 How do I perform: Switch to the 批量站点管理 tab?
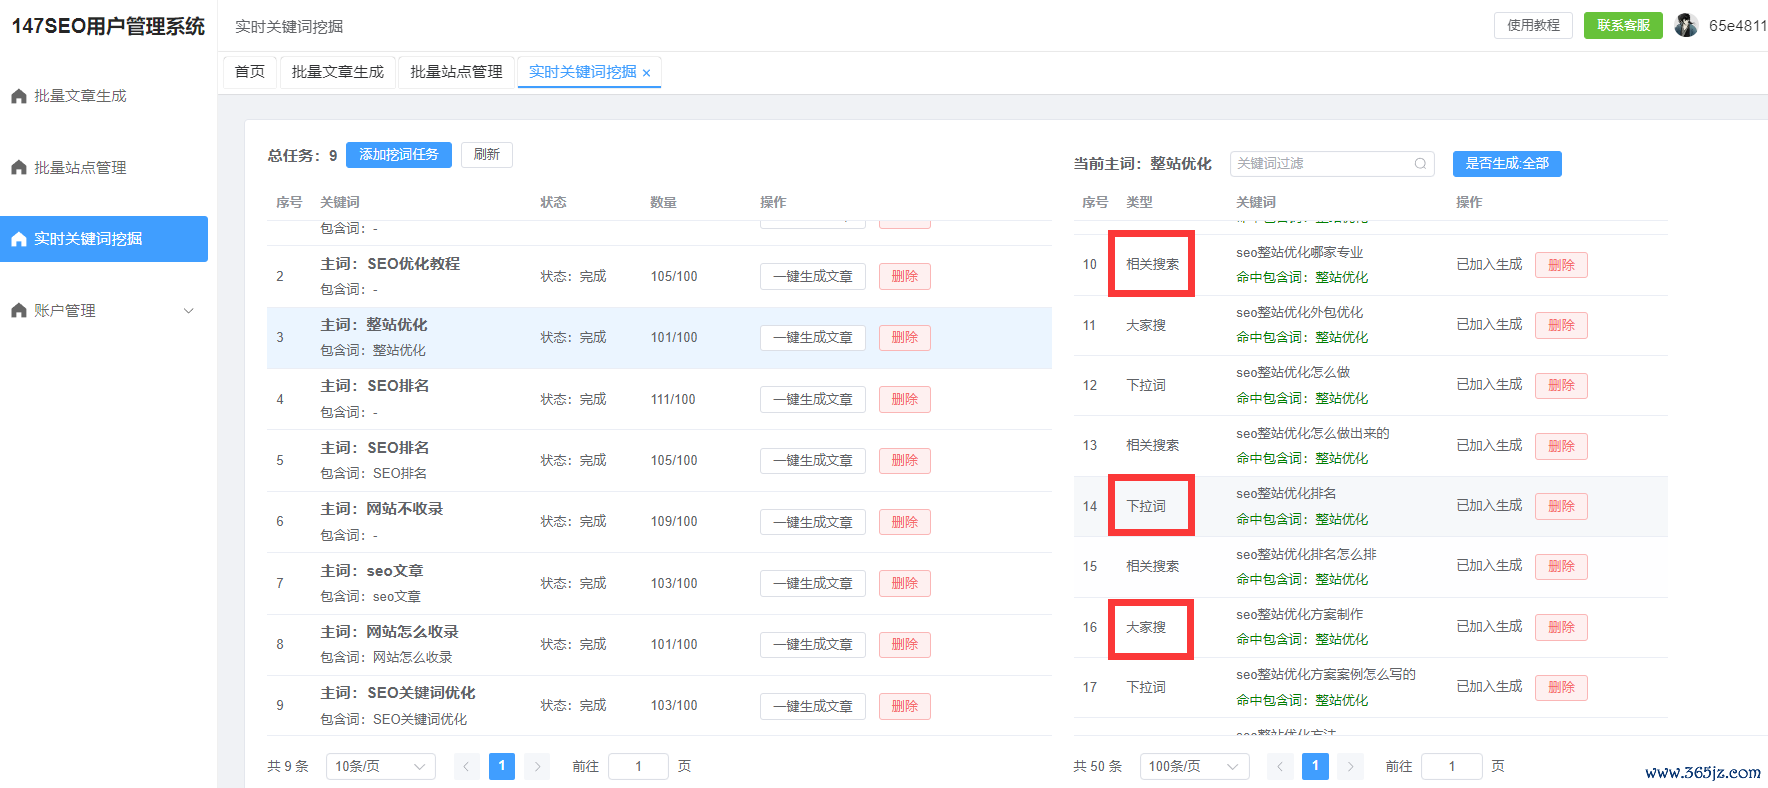(x=457, y=72)
